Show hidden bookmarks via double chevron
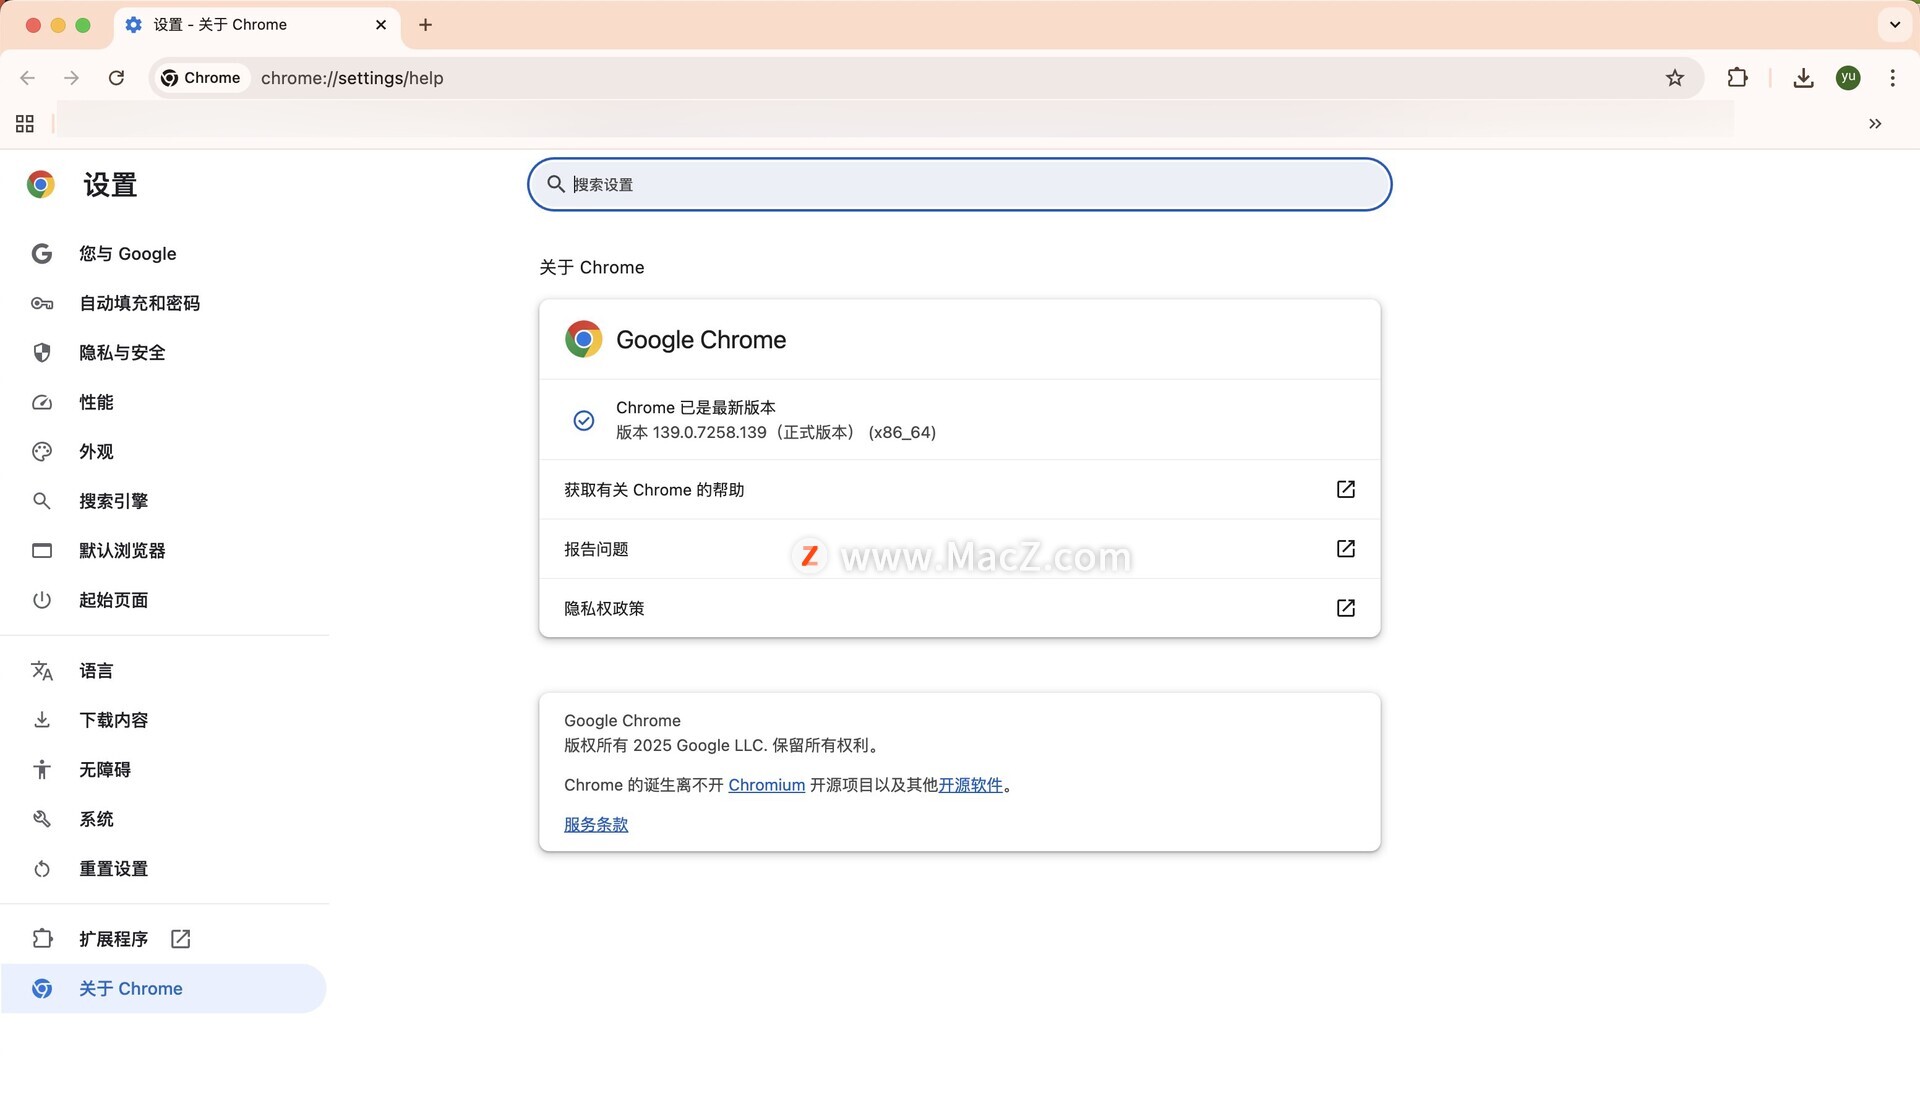The width and height of the screenshot is (1920, 1111). point(1875,124)
